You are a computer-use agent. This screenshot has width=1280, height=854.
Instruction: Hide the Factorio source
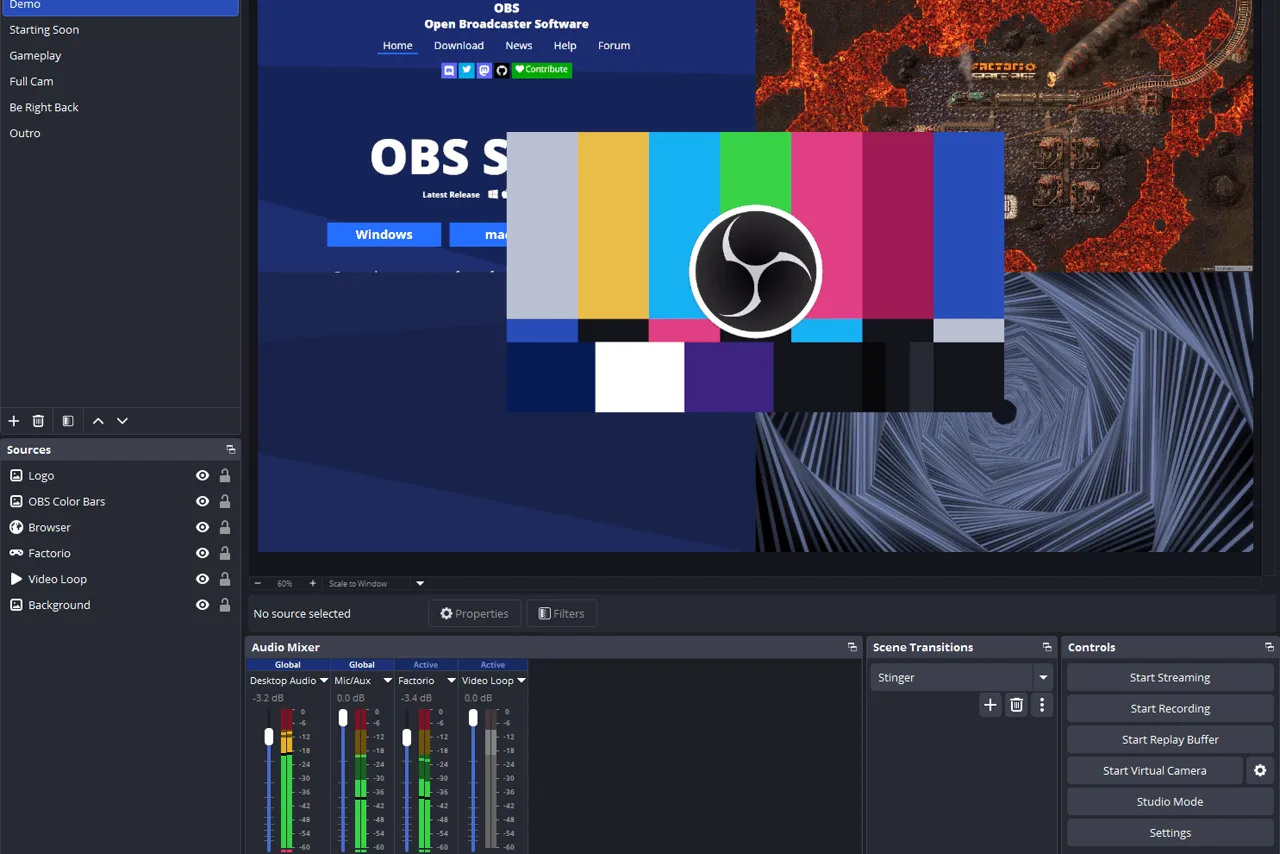coord(202,554)
